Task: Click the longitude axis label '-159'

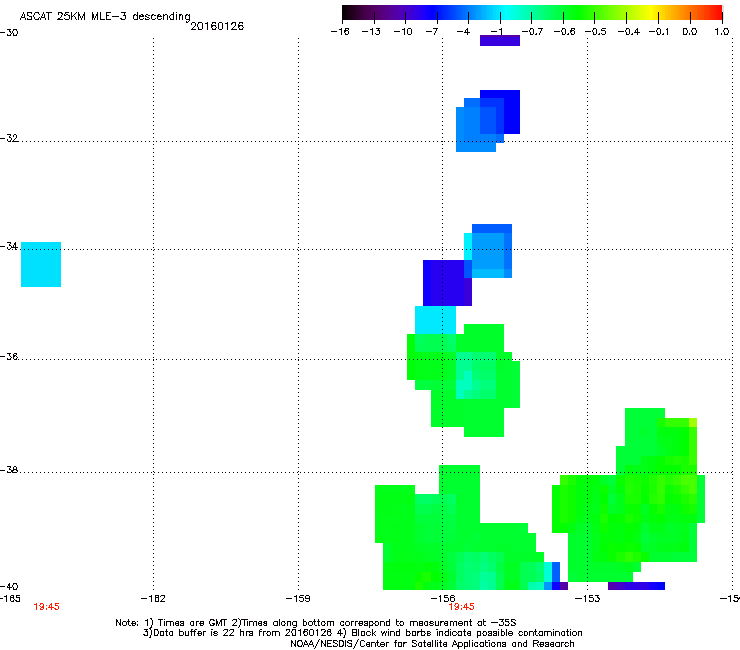Action: 298,599
